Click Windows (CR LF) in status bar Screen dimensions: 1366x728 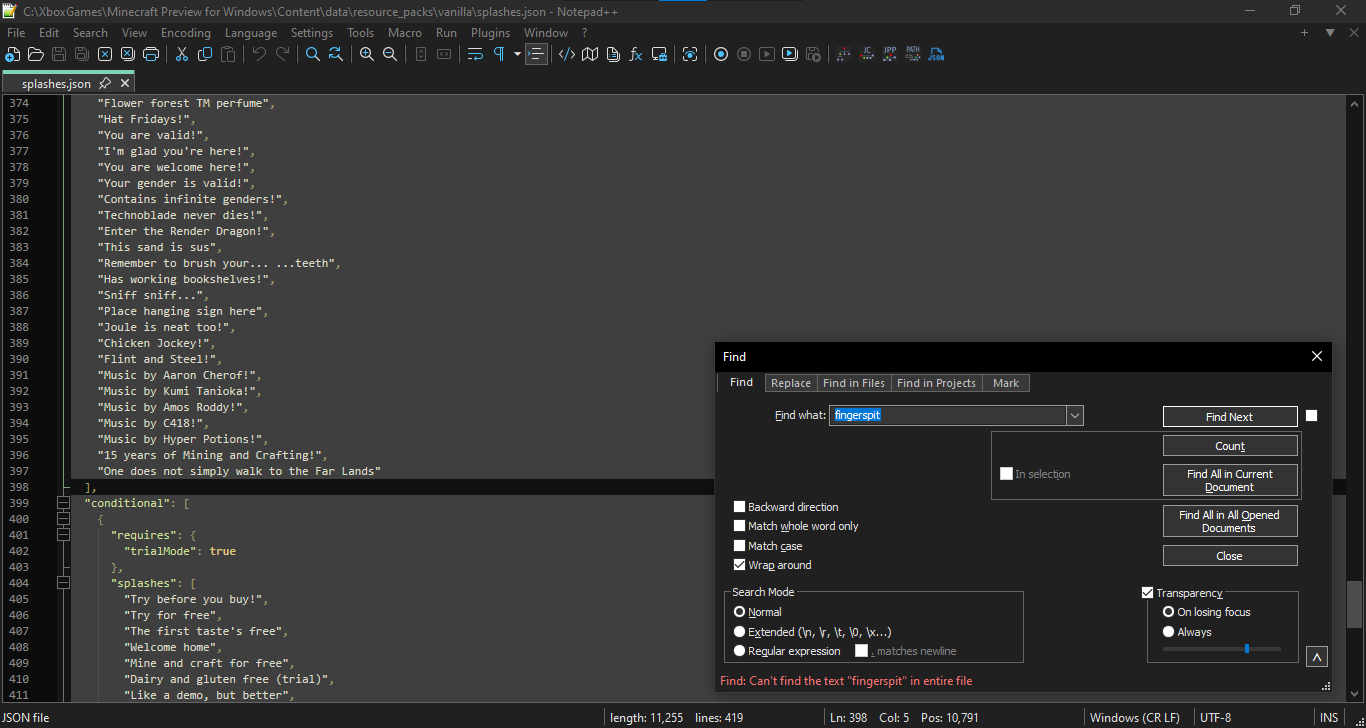pos(1134,718)
